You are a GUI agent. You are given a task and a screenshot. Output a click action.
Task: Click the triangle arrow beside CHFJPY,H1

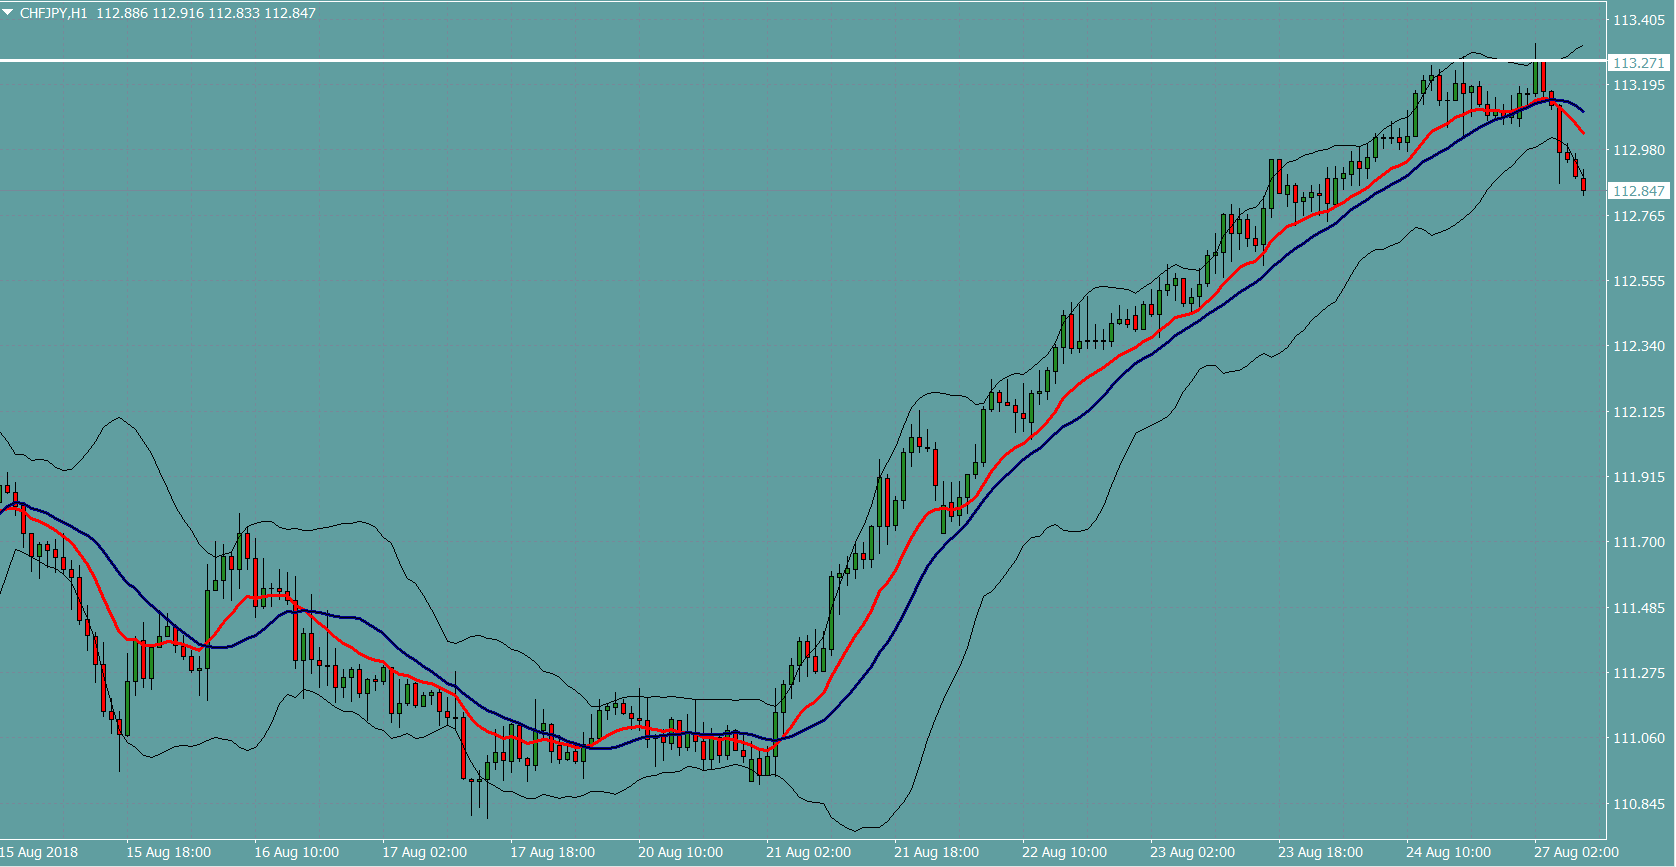coord(8,13)
